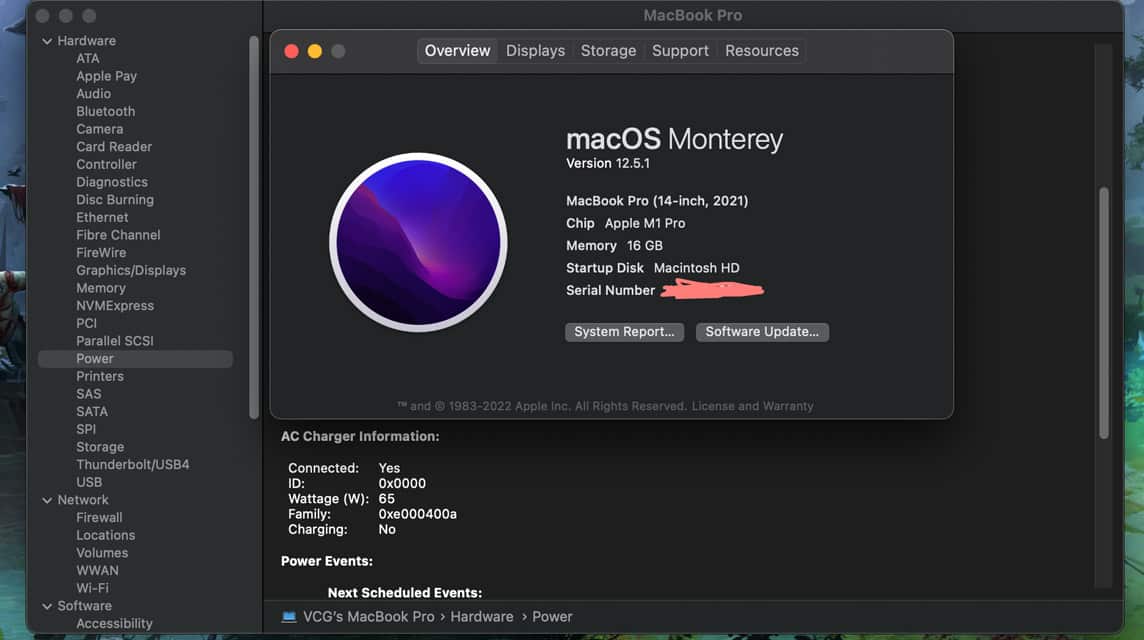The width and height of the screenshot is (1144, 640).
Task: Select Bluetooth in the sidebar
Action: (x=106, y=112)
